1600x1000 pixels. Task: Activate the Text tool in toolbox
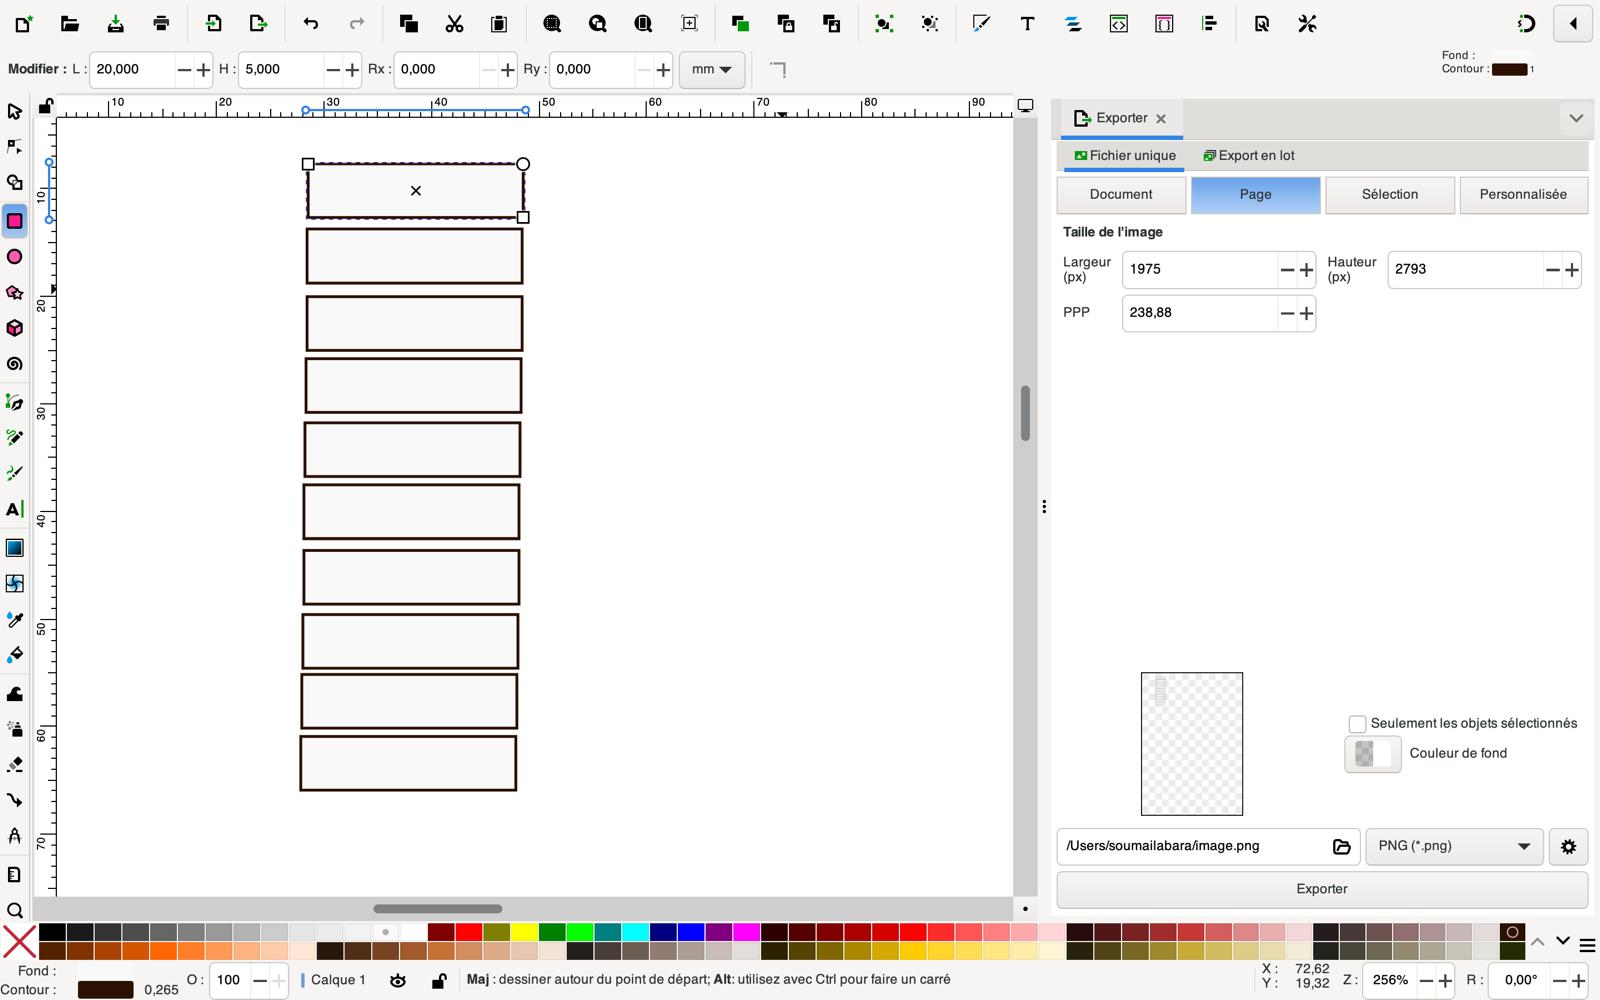14,510
